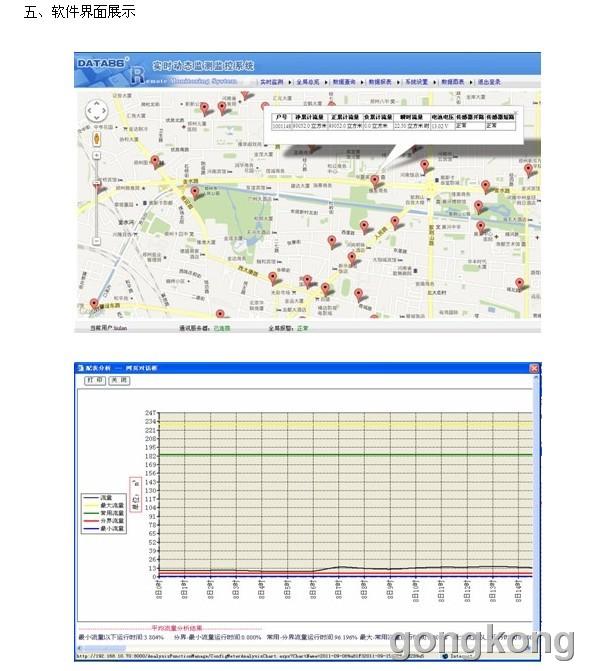Select the red marker at far right map edge
This screenshot has height=671, width=594.
(x=529, y=169)
